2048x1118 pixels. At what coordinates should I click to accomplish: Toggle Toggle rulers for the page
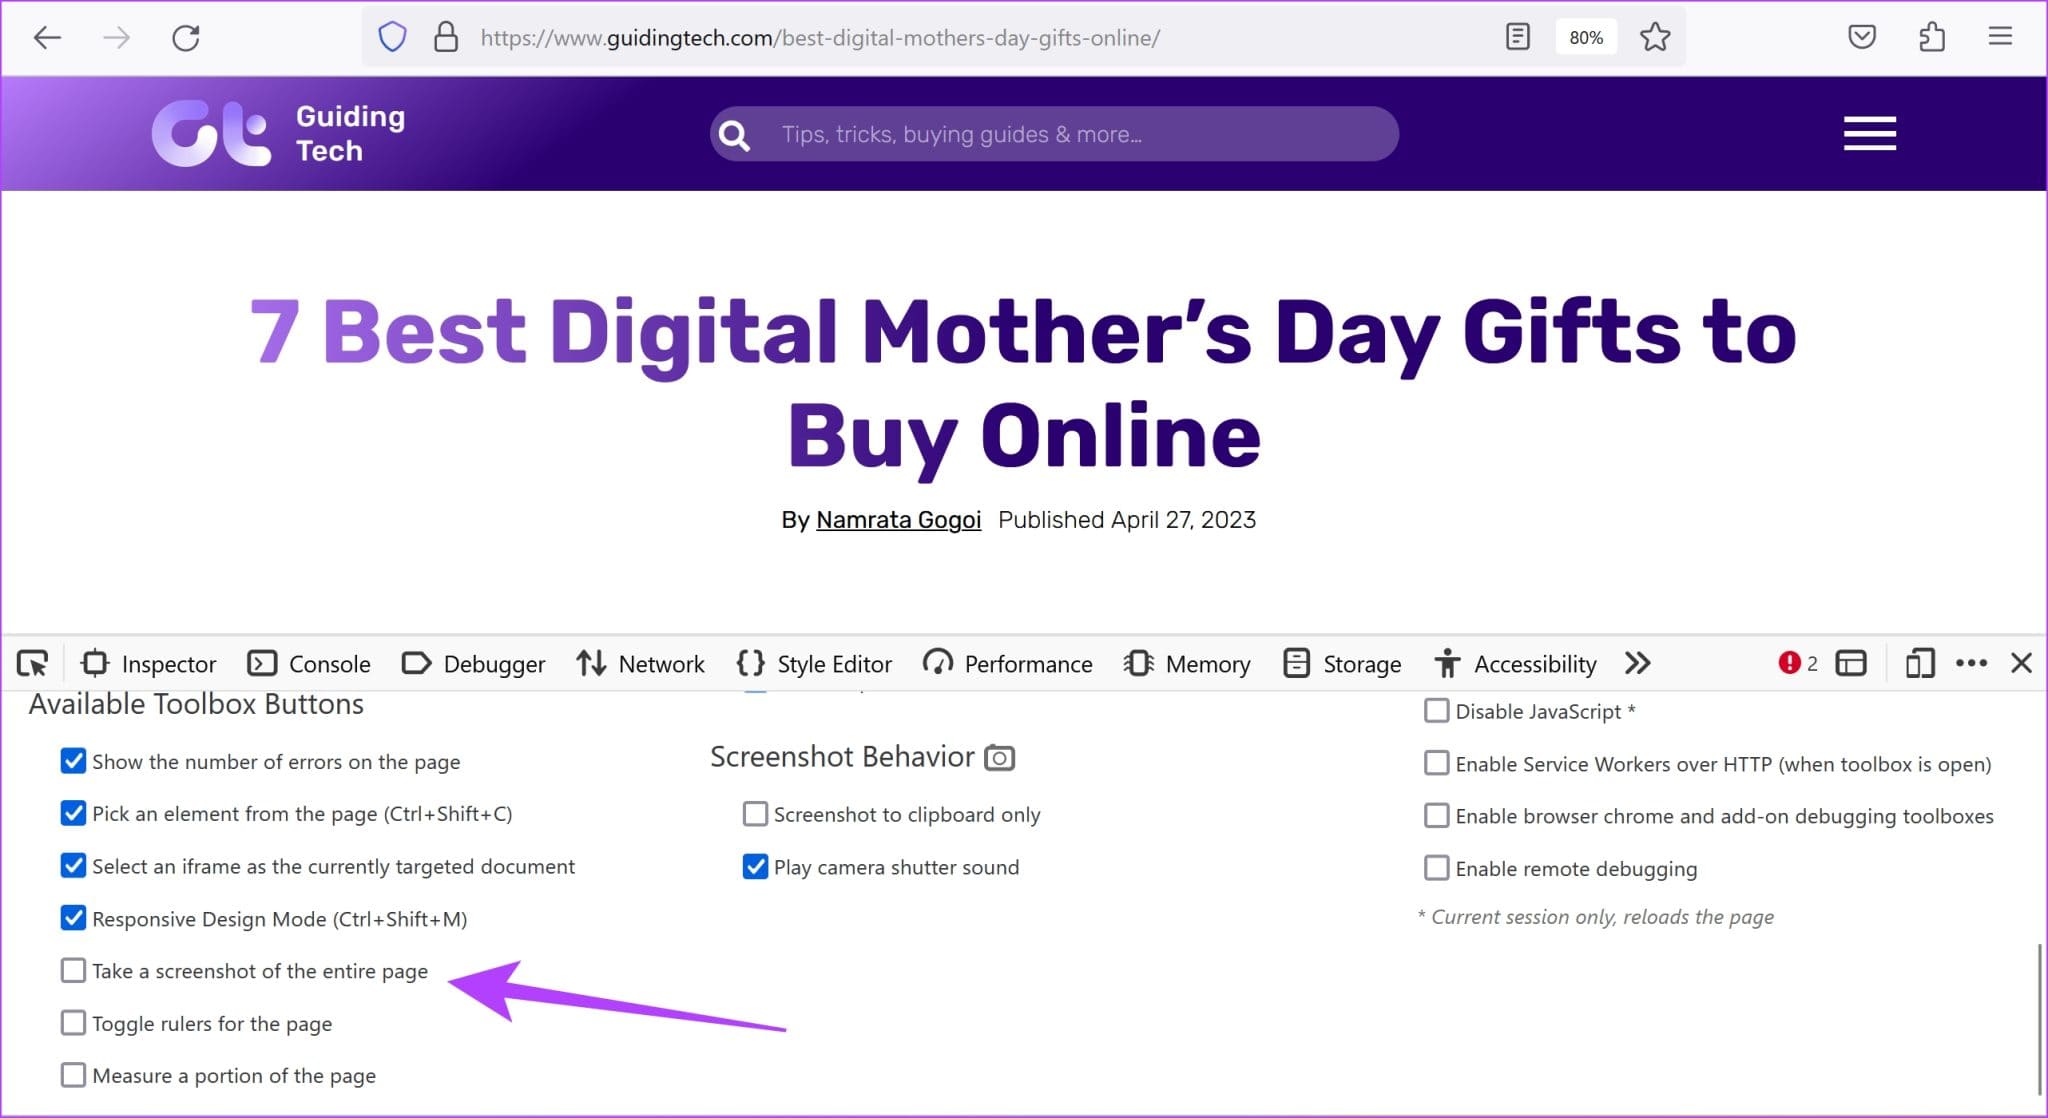[x=74, y=1022]
